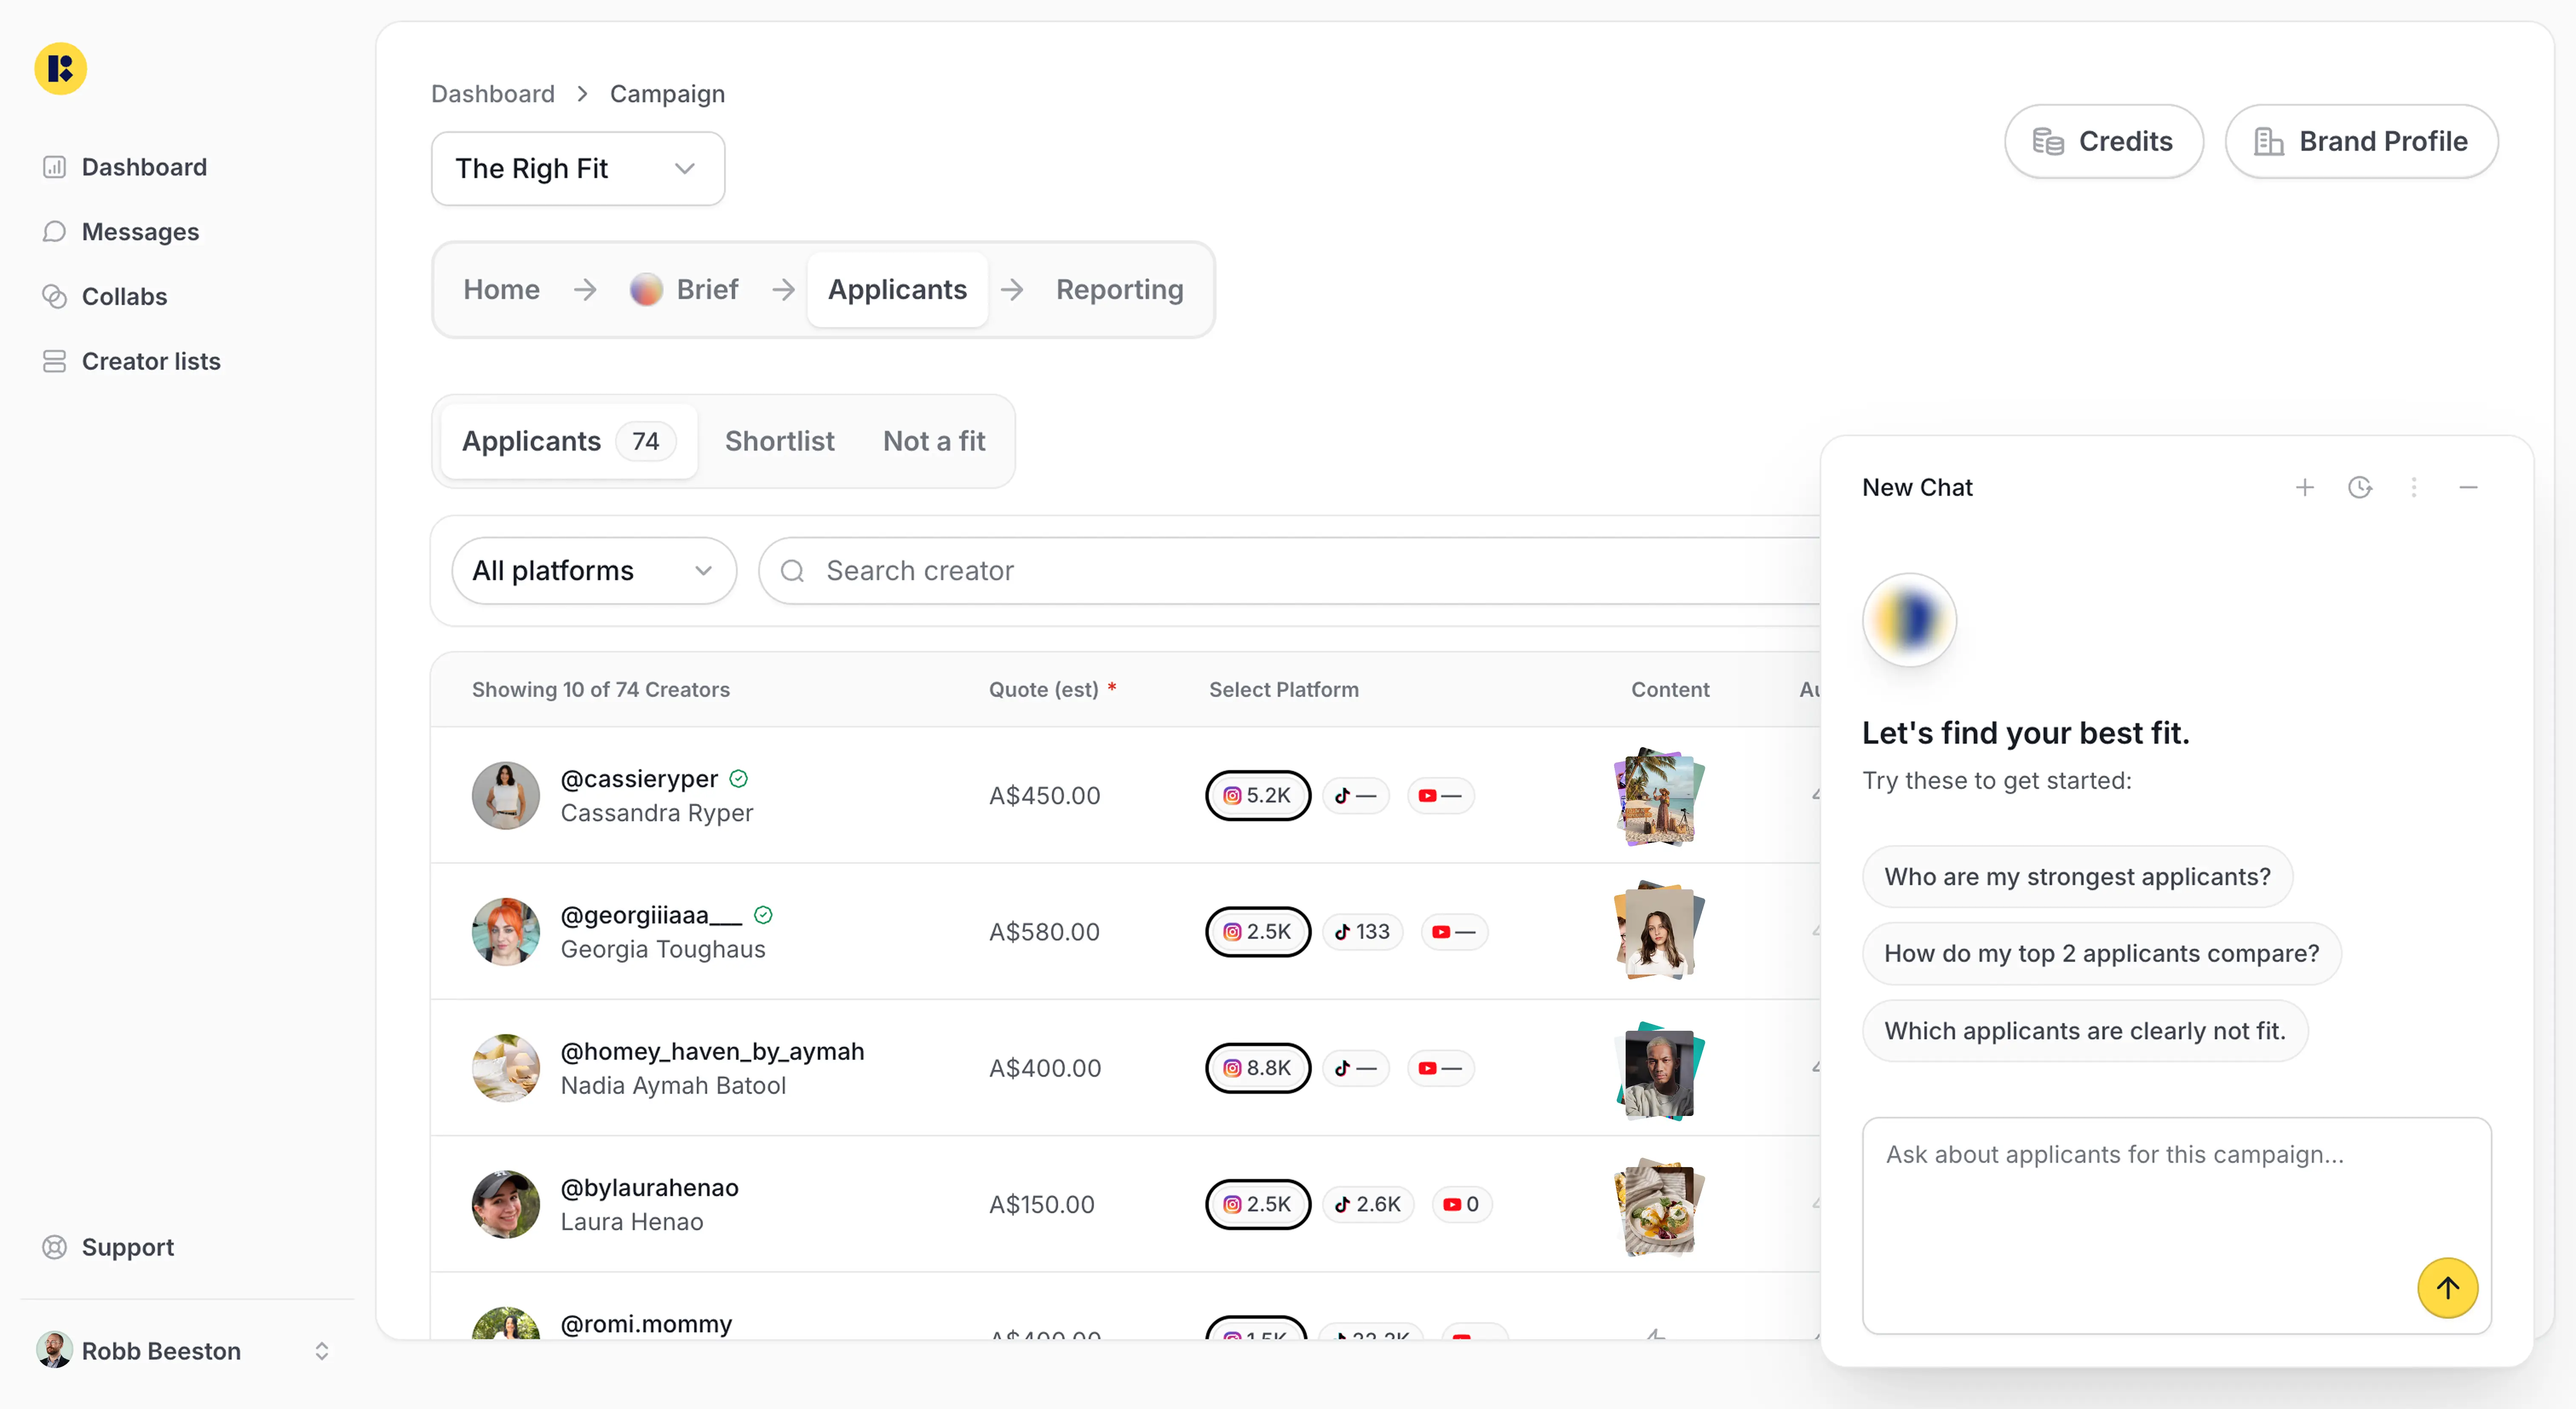This screenshot has width=2576, height=1409.
Task: Open cassieryper's content thumbnail
Action: tap(1659, 796)
